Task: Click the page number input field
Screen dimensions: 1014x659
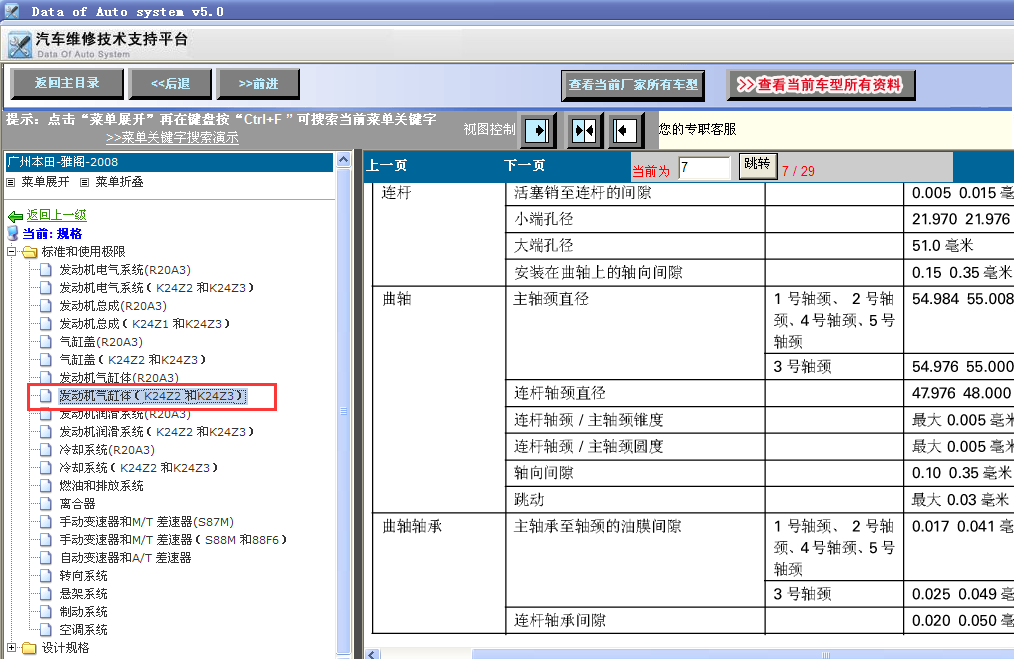Action: coord(705,168)
